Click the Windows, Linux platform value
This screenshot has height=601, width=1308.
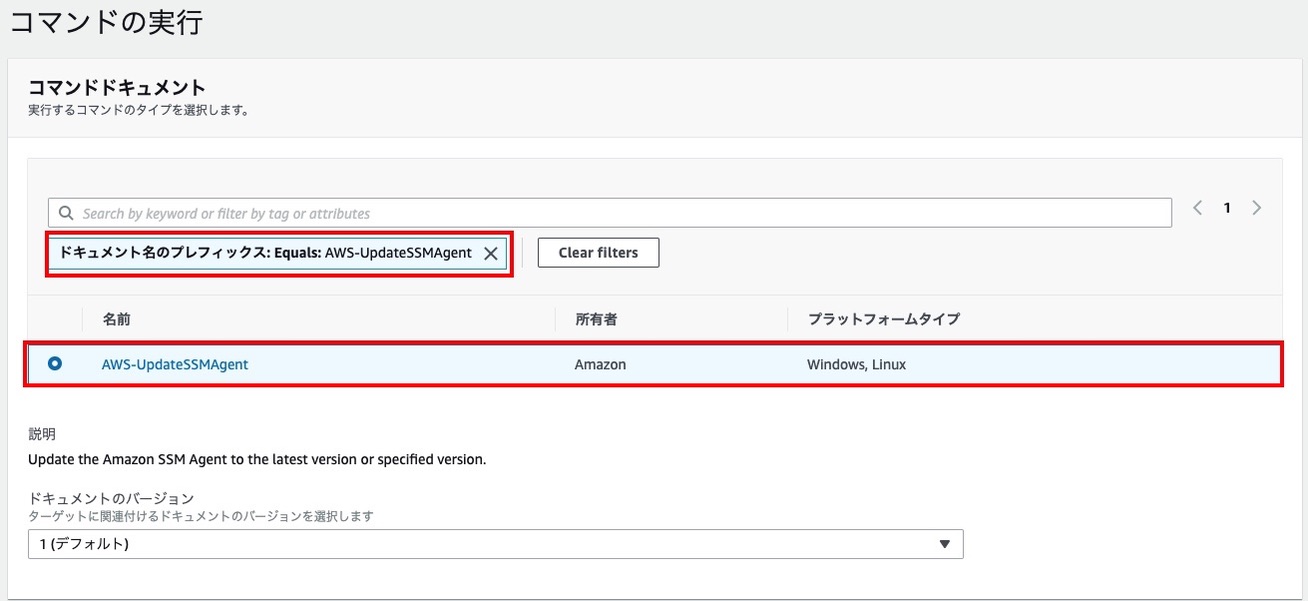[x=858, y=363]
